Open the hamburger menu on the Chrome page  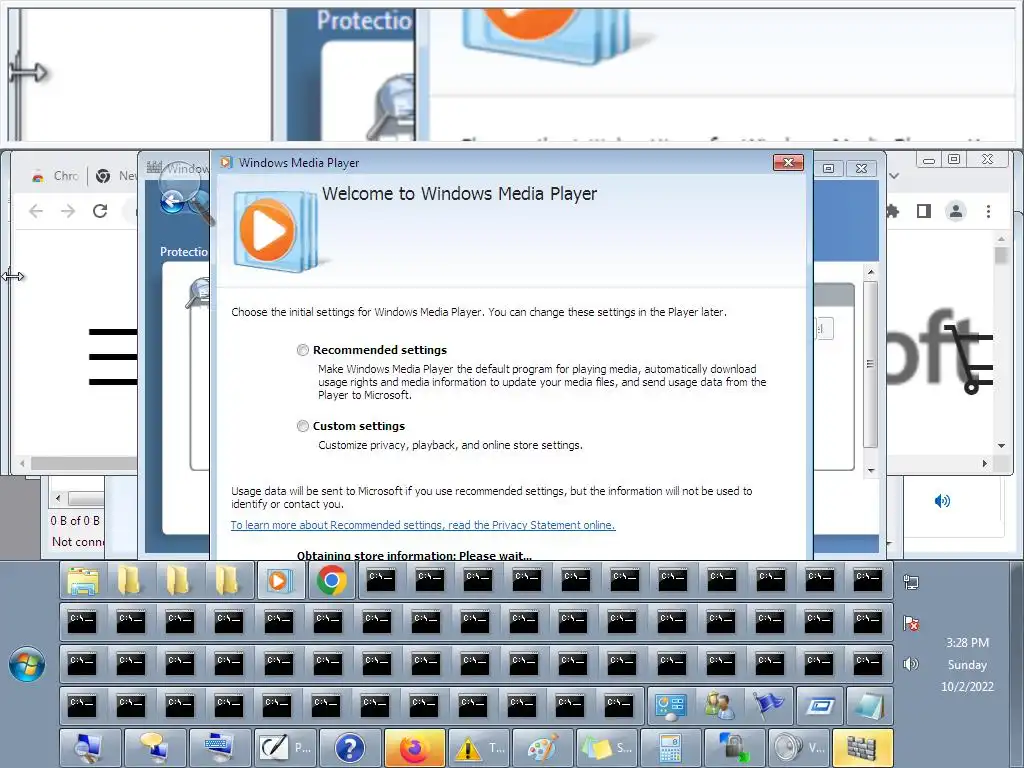[x=113, y=357]
